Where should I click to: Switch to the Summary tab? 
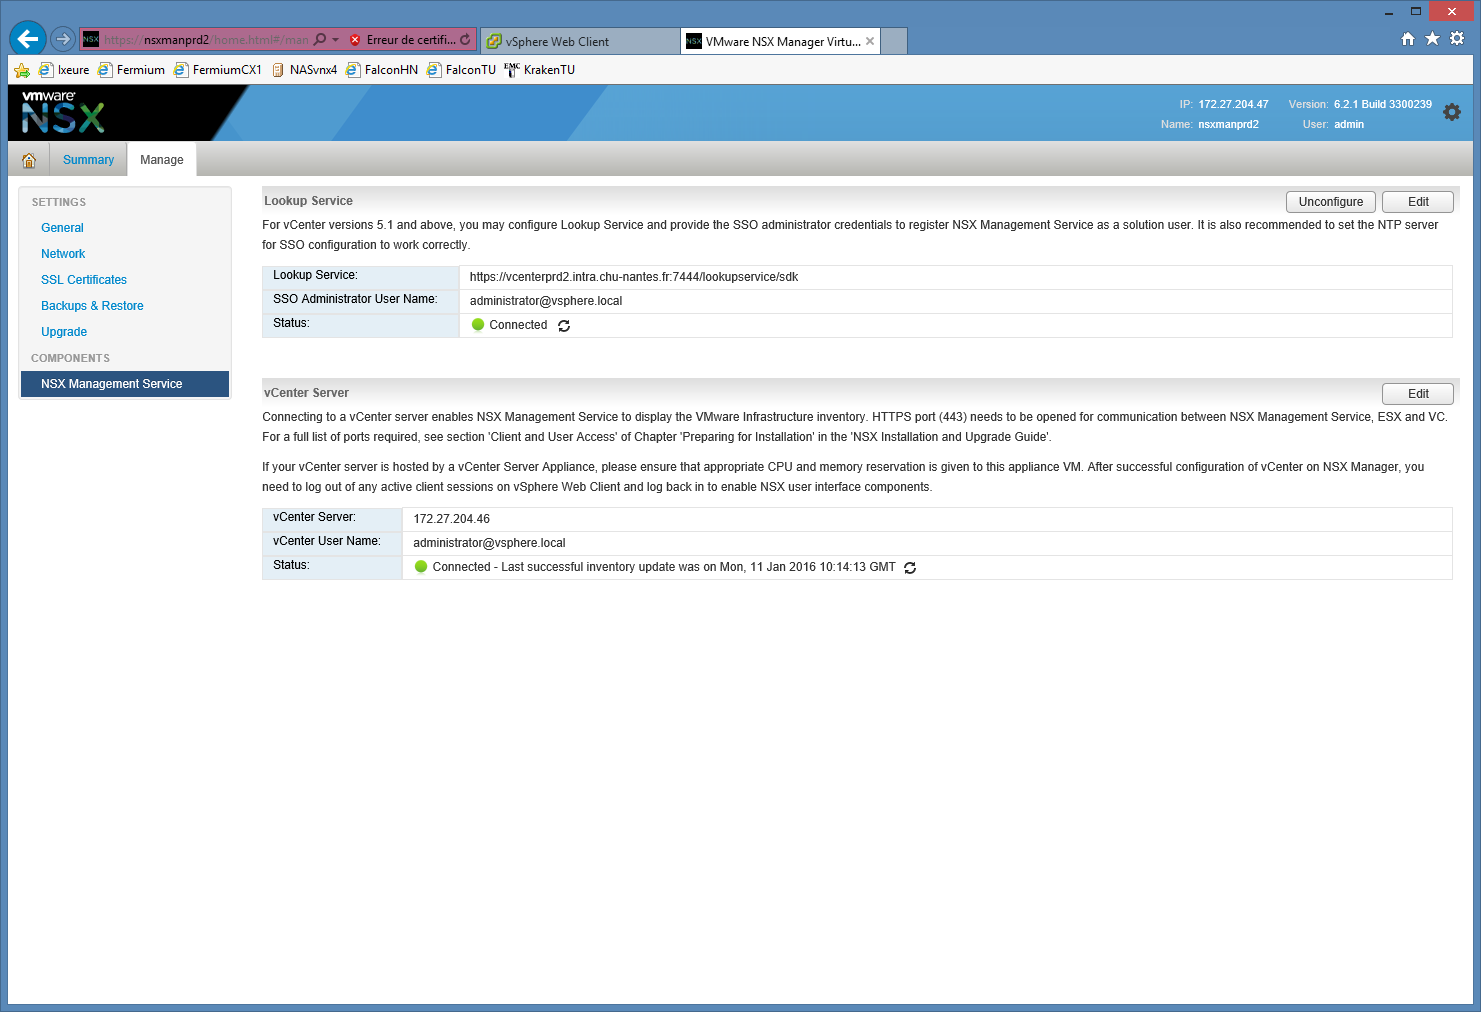pos(88,160)
